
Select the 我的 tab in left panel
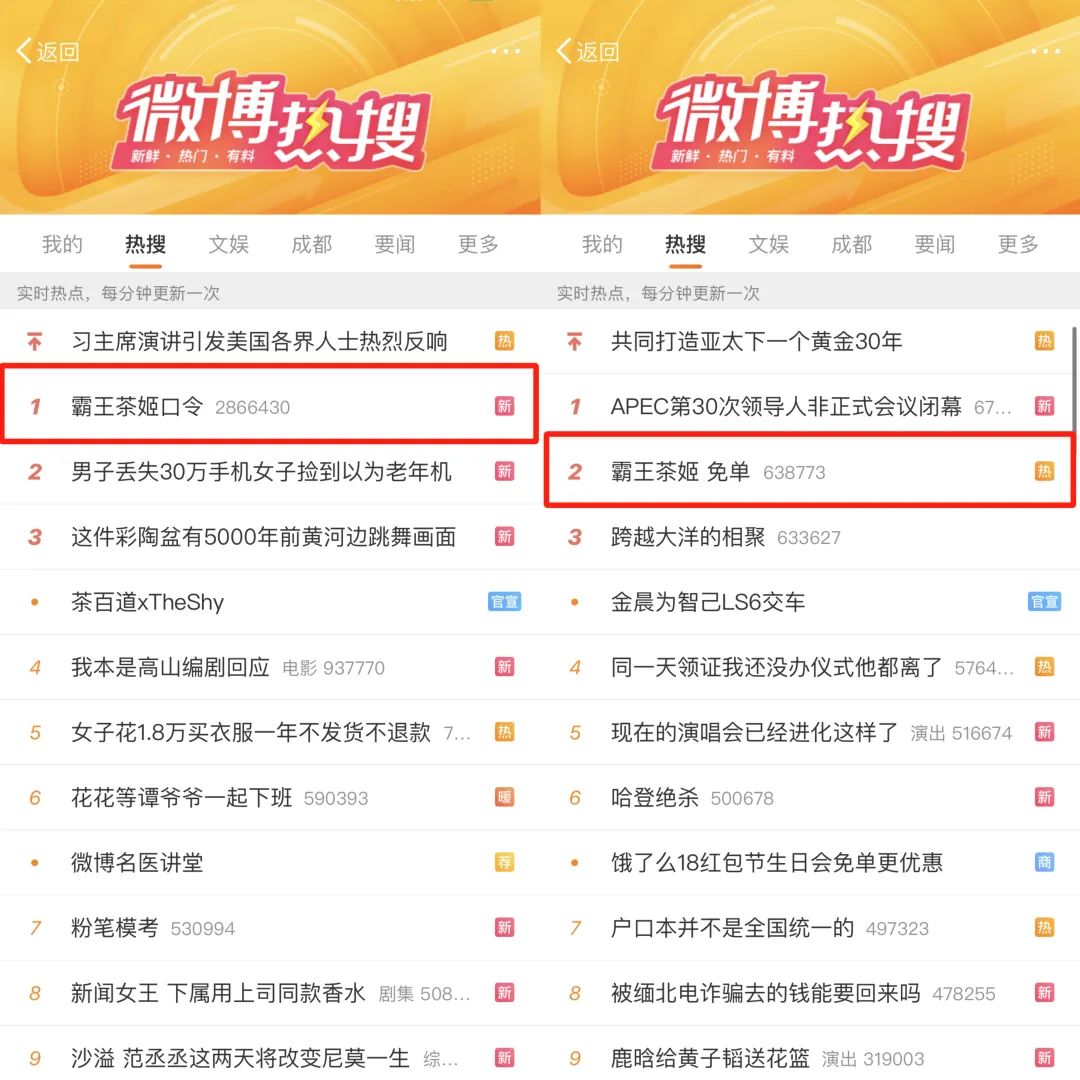(62, 245)
